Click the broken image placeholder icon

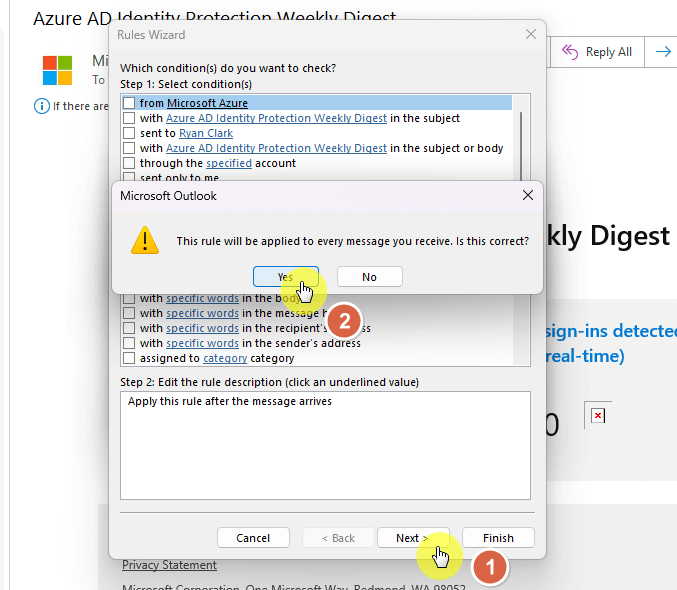(598, 415)
